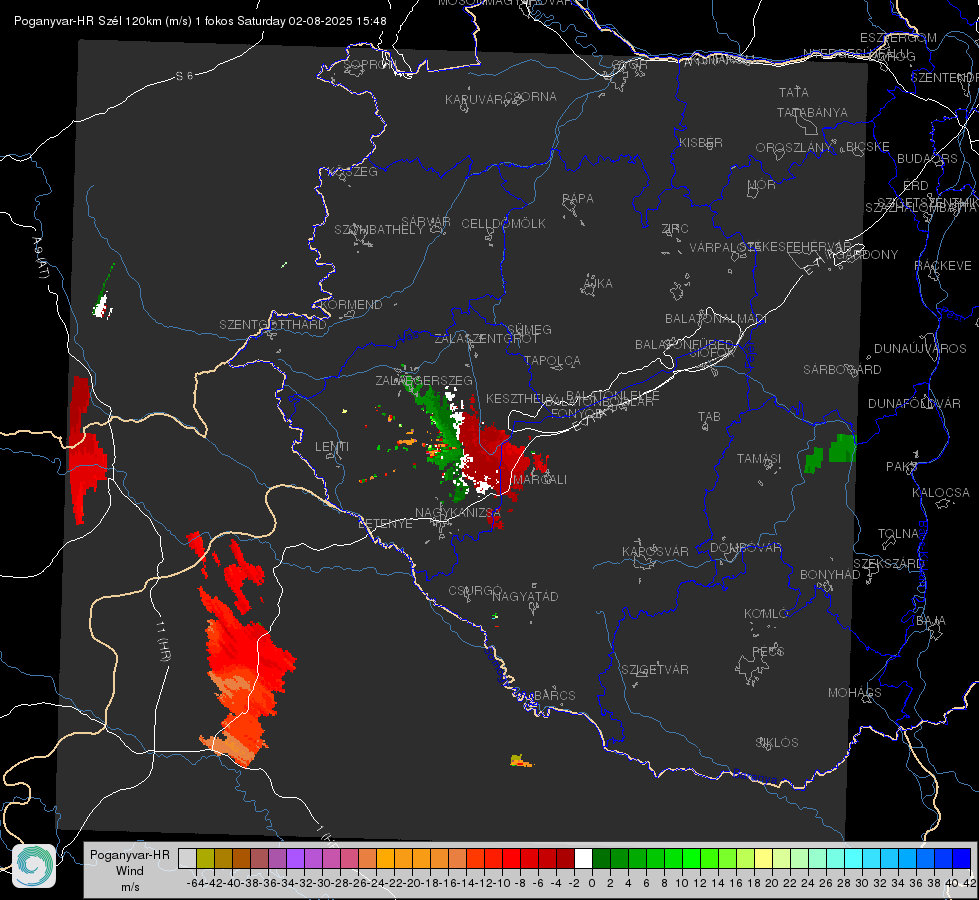Viewport: 979px width, 900px height.
Task: Click the KÖRMEND city label
Action: 352,305
